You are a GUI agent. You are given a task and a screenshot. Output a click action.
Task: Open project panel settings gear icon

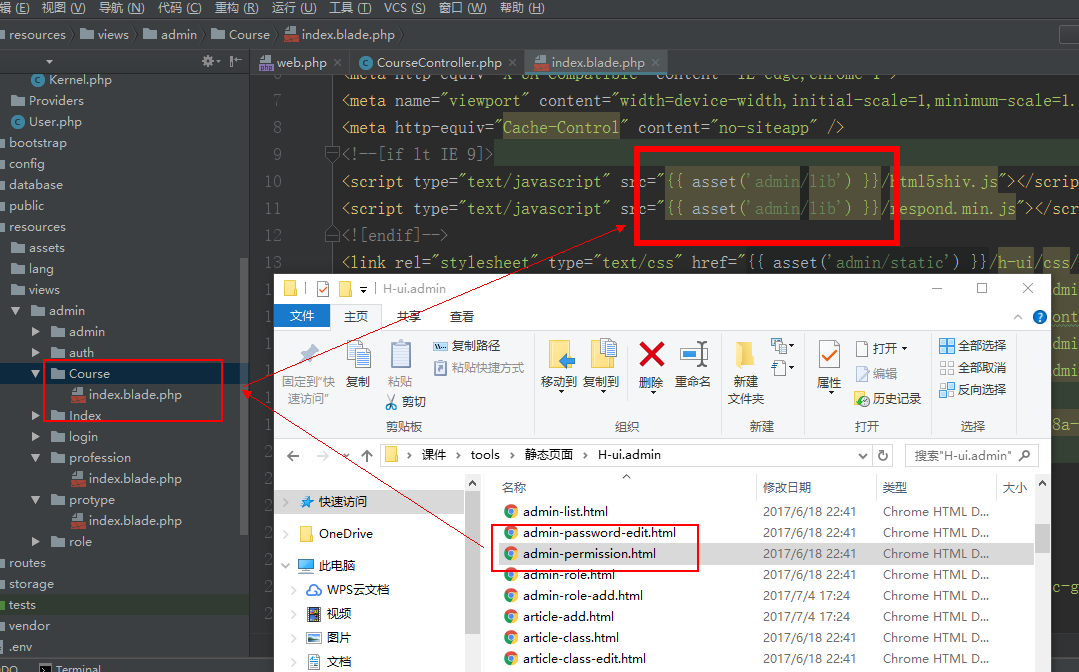[x=209, y=61]
